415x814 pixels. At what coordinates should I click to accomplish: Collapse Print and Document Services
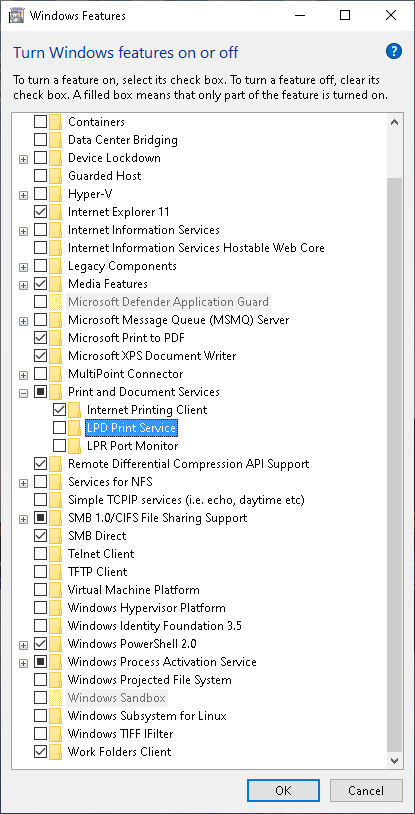23,394
